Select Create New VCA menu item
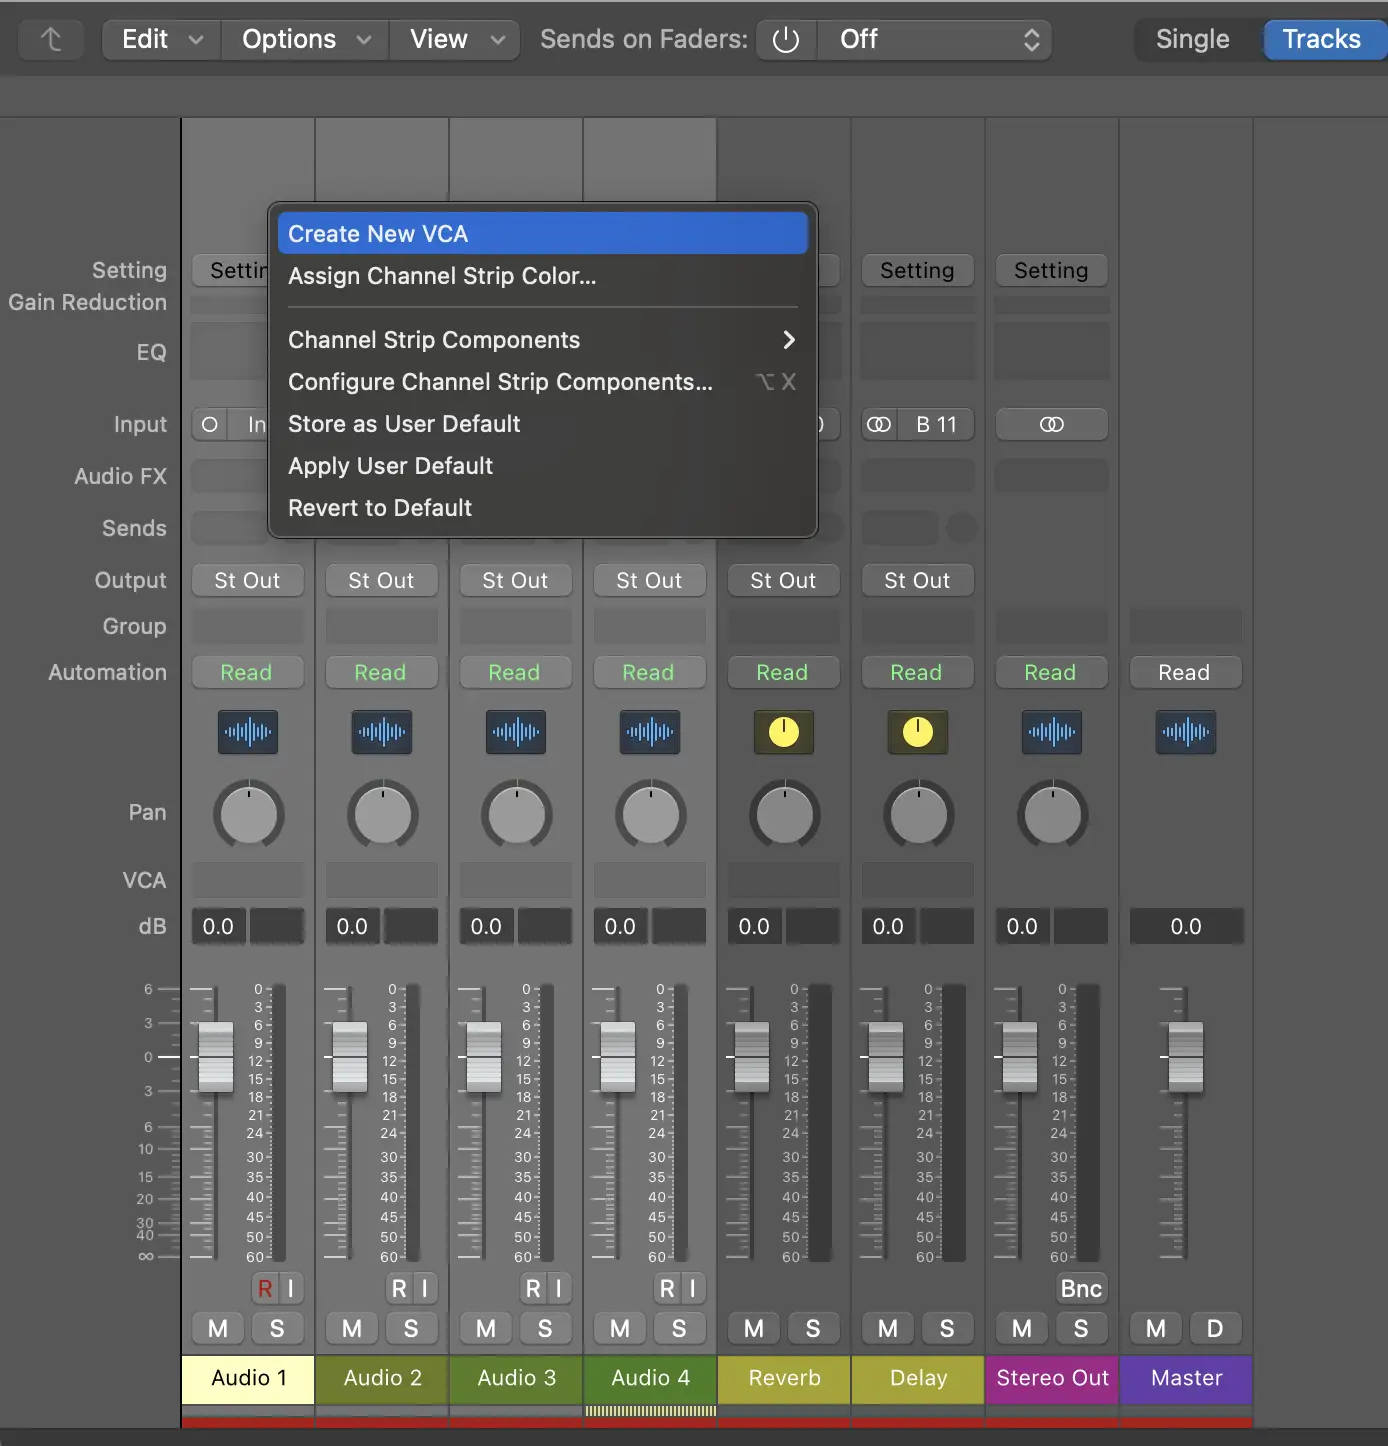The image size is (1388, 1446). (x=541, y=233)
